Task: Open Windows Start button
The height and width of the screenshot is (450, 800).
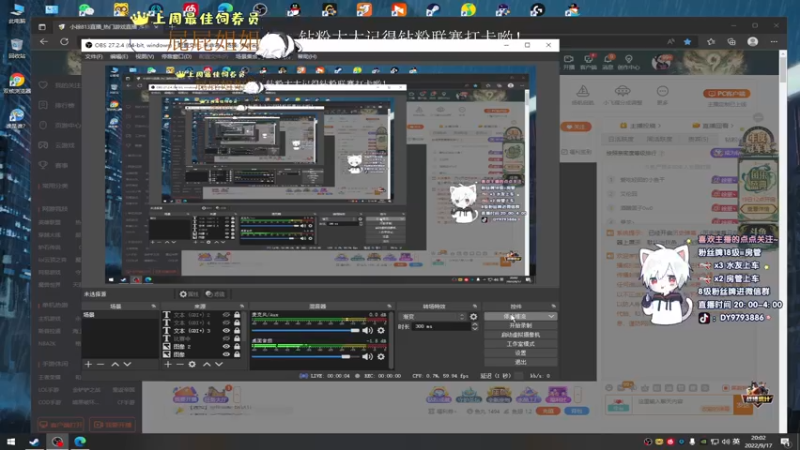Action: [x=11, y=442]
